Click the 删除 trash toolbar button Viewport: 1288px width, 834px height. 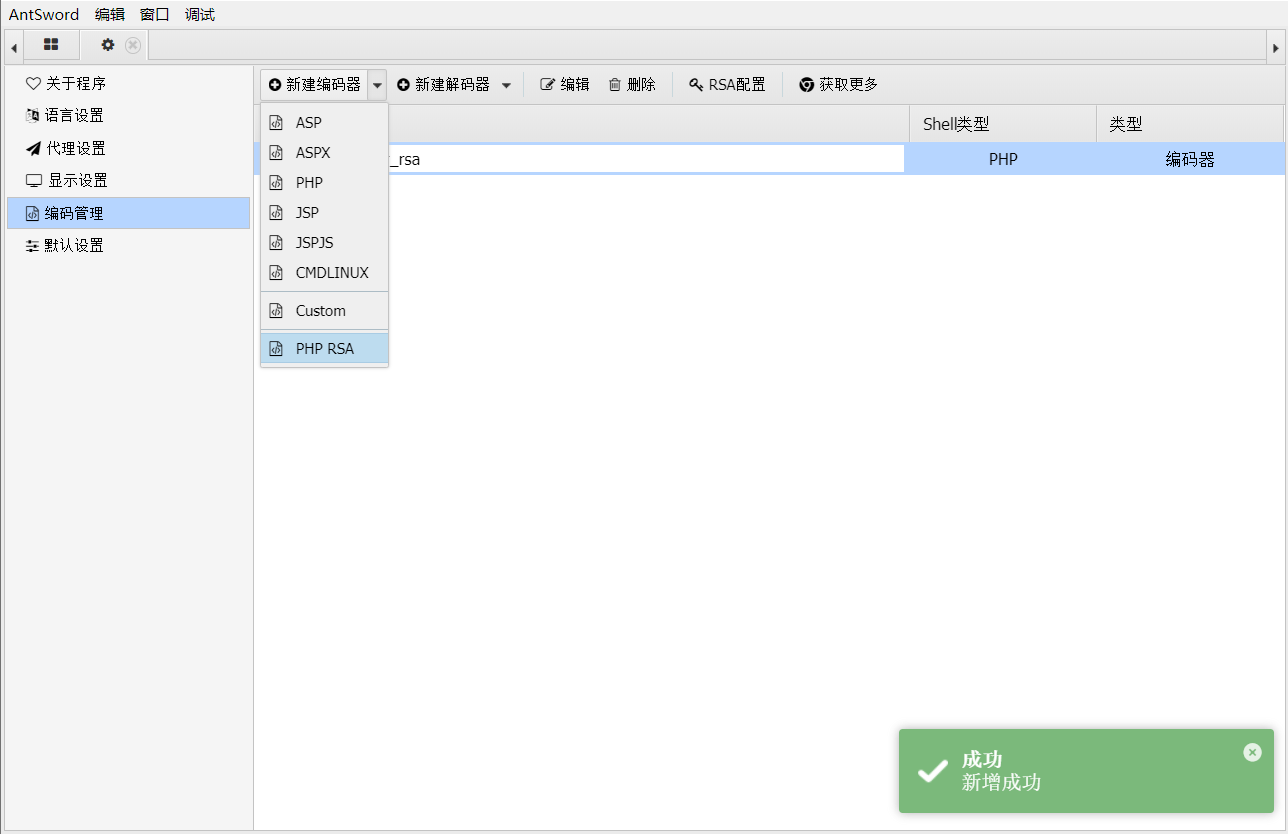tap(632, 85)
